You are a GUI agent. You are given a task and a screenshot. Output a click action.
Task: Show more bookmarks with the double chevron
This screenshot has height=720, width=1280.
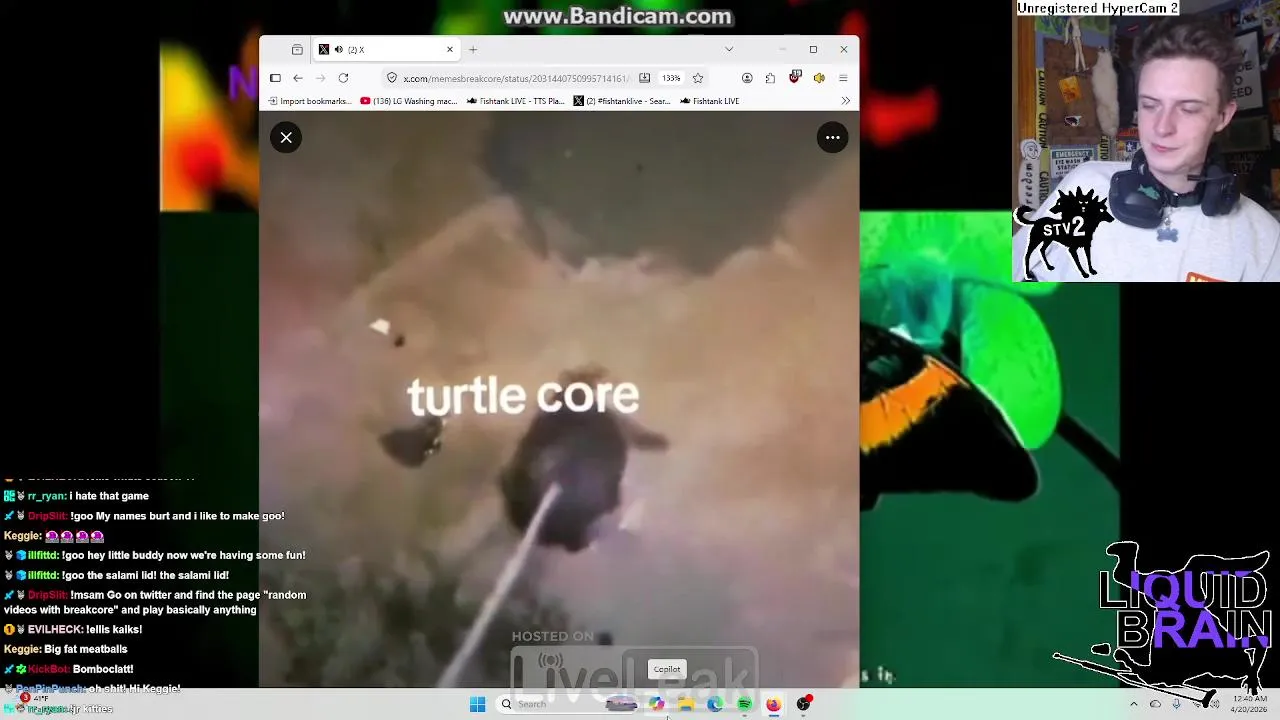click(845, 101)
